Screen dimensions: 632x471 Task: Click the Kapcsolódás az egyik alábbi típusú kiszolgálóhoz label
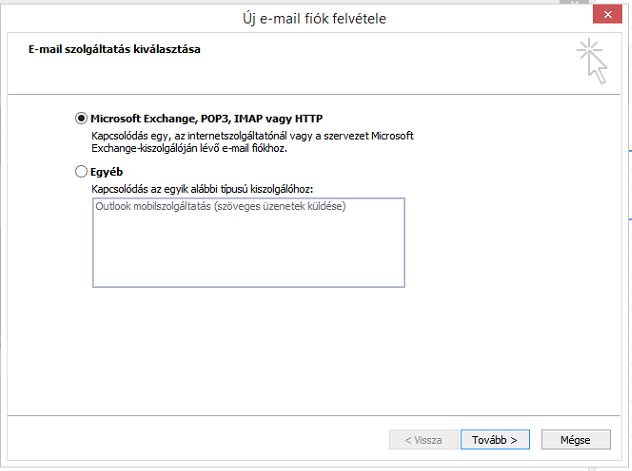pos(202,189)
